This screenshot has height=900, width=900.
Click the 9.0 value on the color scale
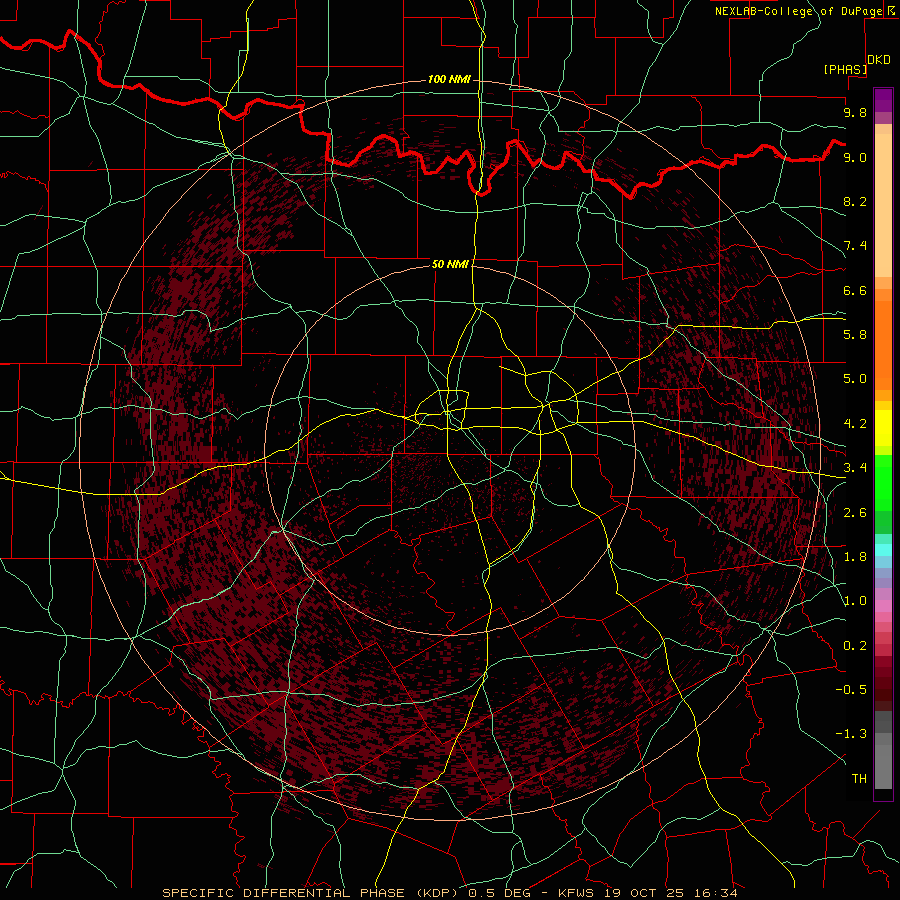(855, 157)
